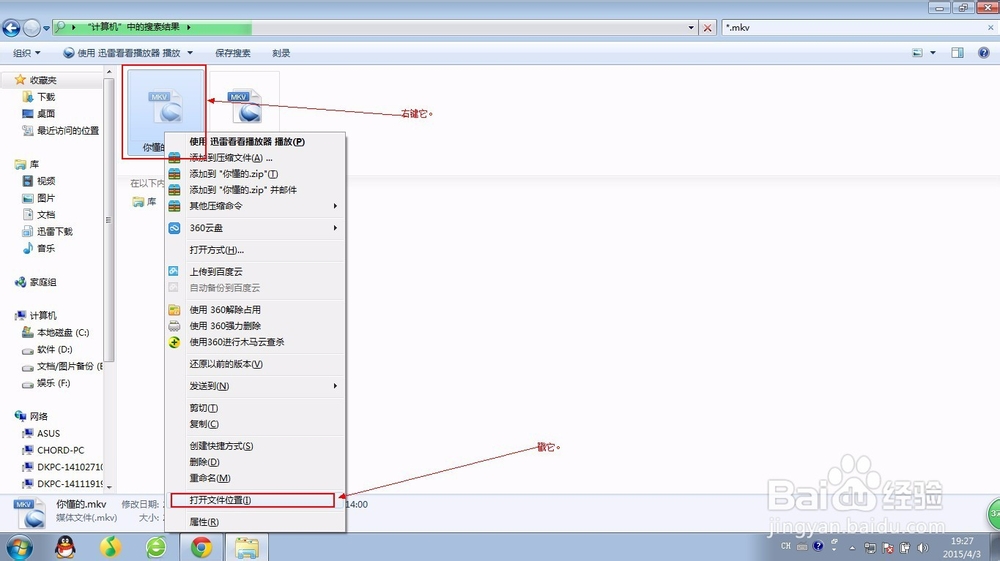
Task: Open the view options dropdown arrow
Action: coord(933,53)
